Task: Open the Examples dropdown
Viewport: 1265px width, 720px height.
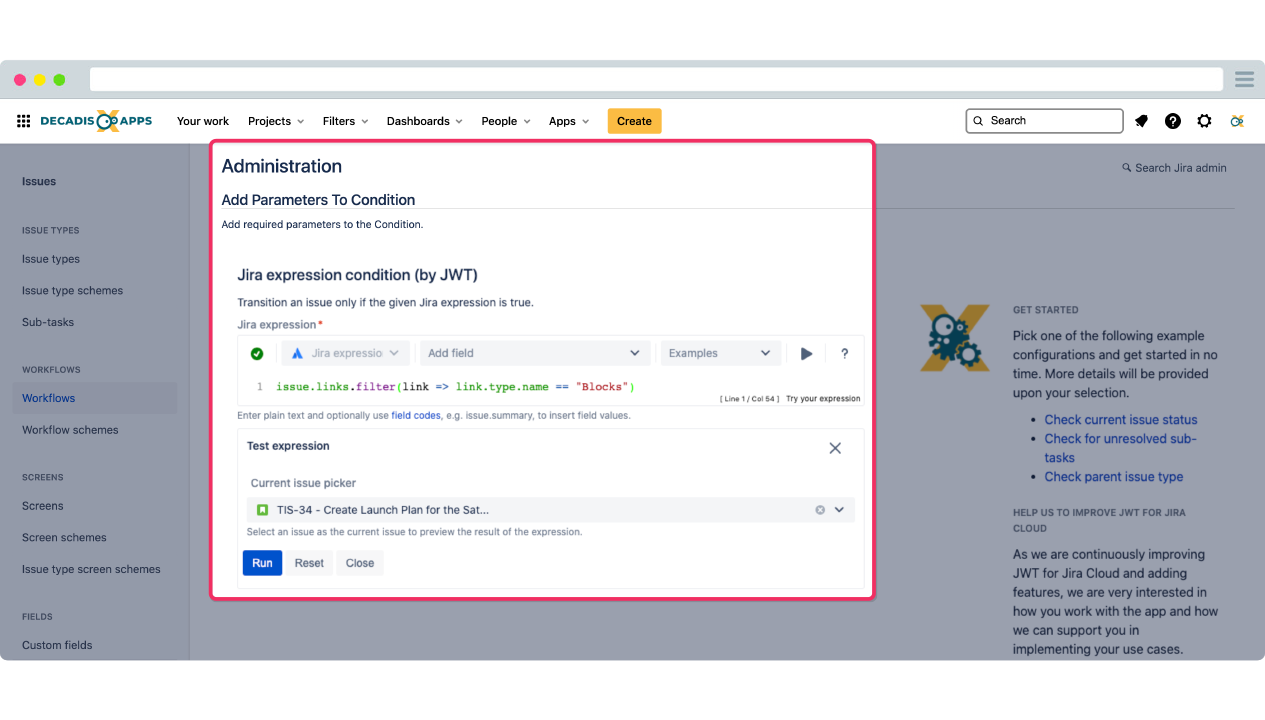Action: pos(720,353)
